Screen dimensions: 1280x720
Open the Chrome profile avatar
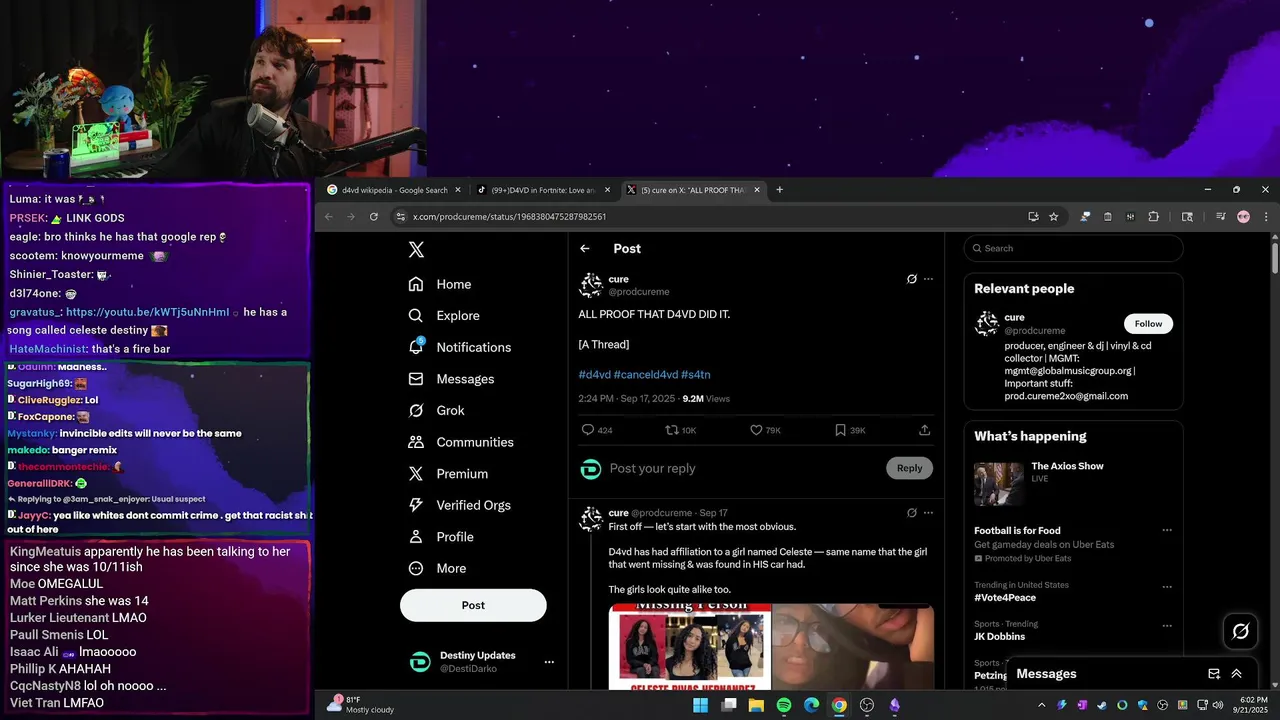[1243, 217]
